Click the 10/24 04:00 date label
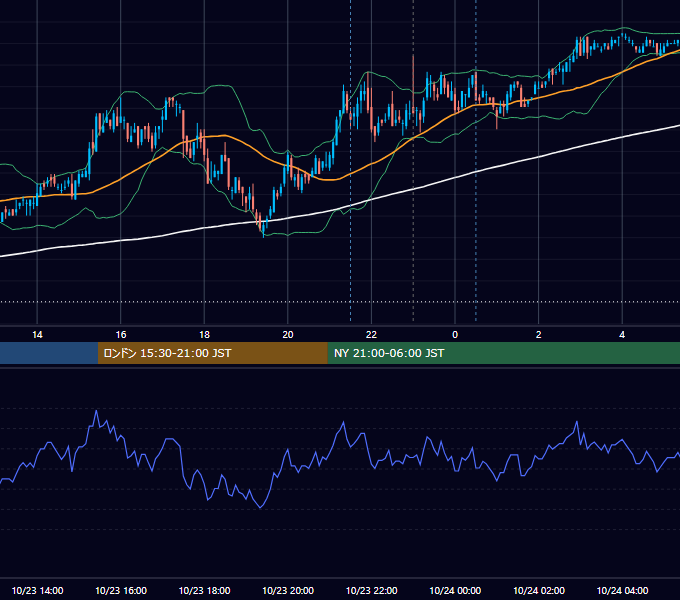680x600 pixels. coord(622,590)
